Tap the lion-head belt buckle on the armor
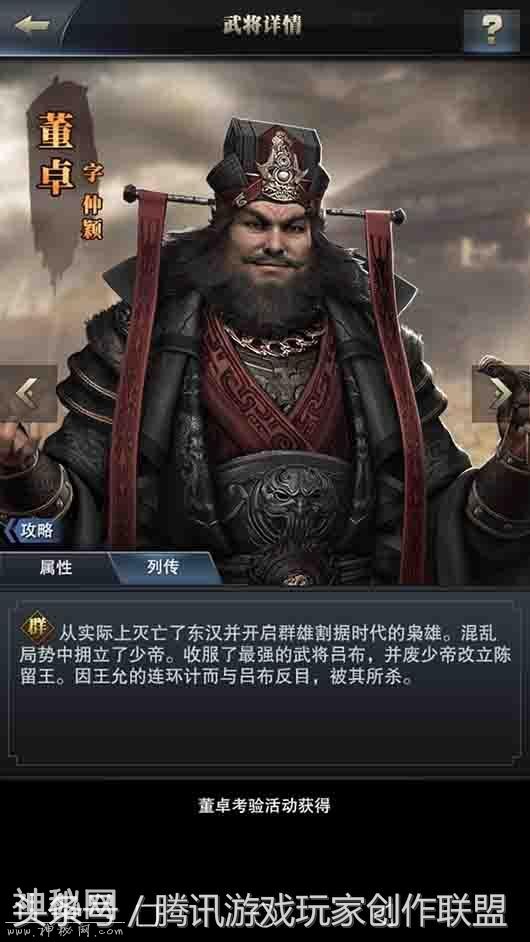Image resolution: width=530 pixels, height=942 pixels. 284,500
